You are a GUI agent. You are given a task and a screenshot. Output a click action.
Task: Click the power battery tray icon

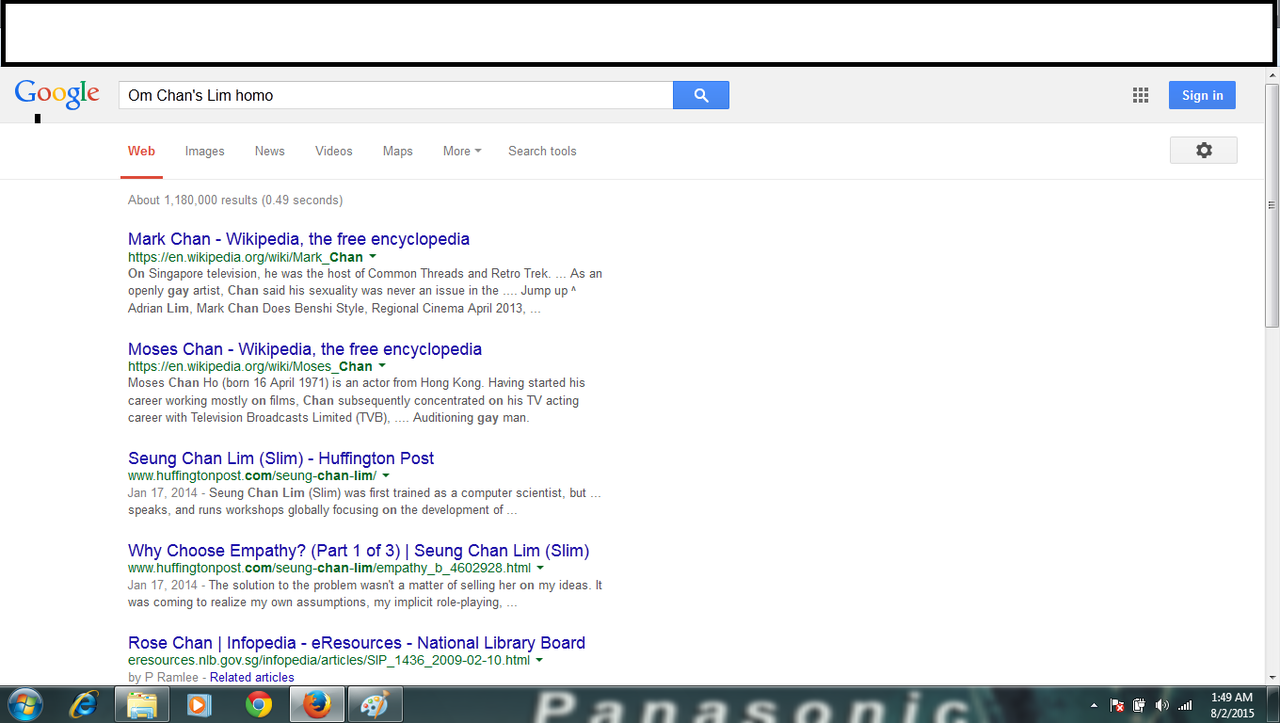(x=1139, y=706)
